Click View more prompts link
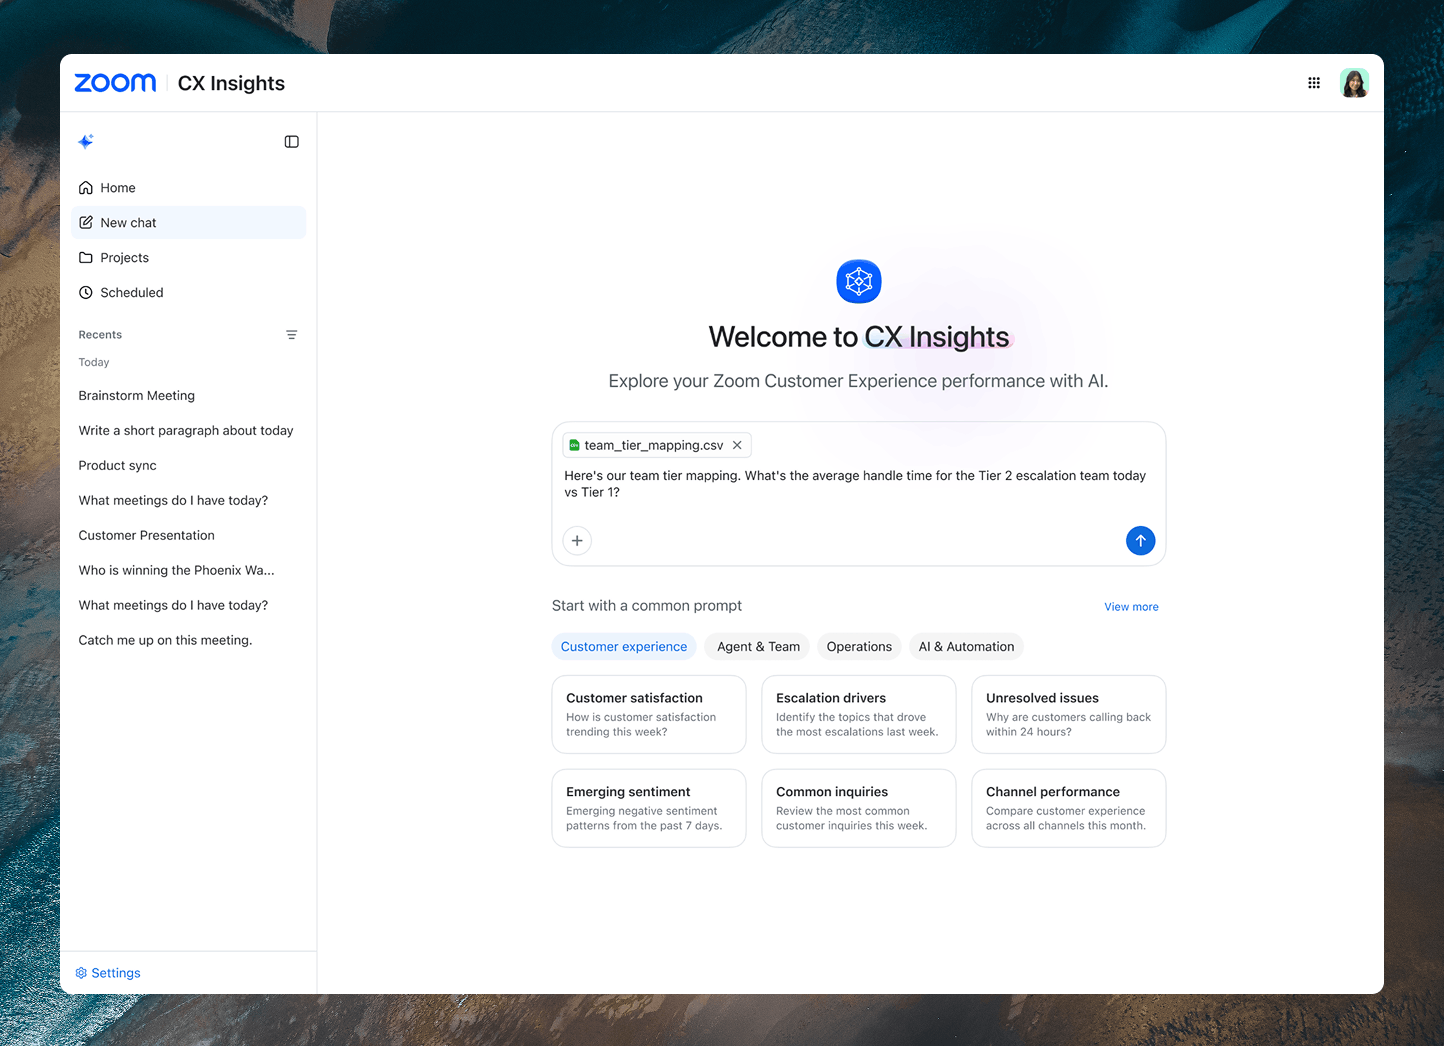 1131,607
